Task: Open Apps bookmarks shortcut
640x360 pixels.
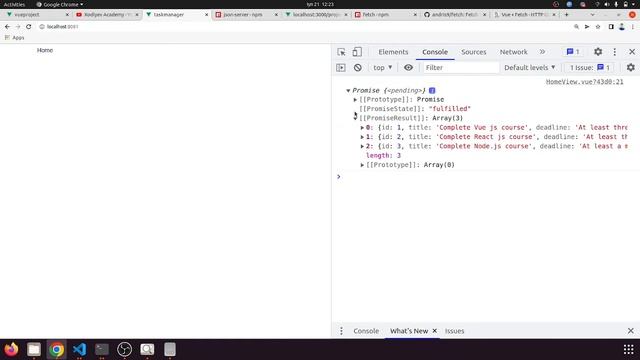Action: tap(14, 38)
